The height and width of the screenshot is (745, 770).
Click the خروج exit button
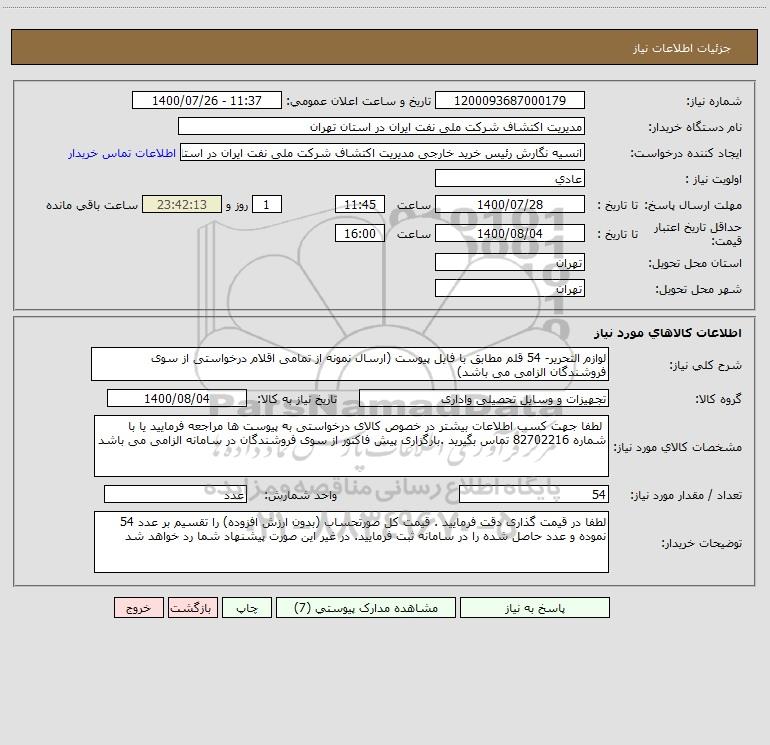138,607
